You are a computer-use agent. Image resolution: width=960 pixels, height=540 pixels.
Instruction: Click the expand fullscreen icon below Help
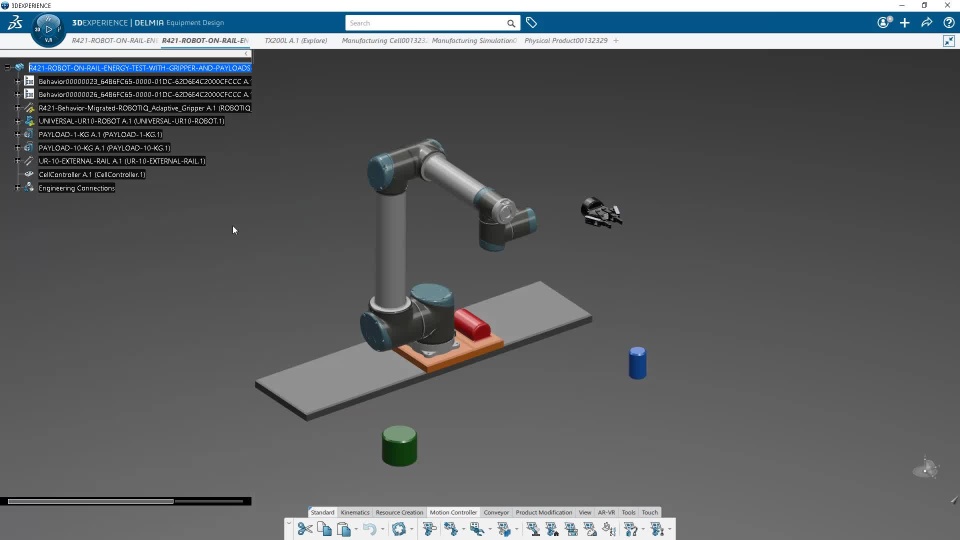tap(949, 41)
